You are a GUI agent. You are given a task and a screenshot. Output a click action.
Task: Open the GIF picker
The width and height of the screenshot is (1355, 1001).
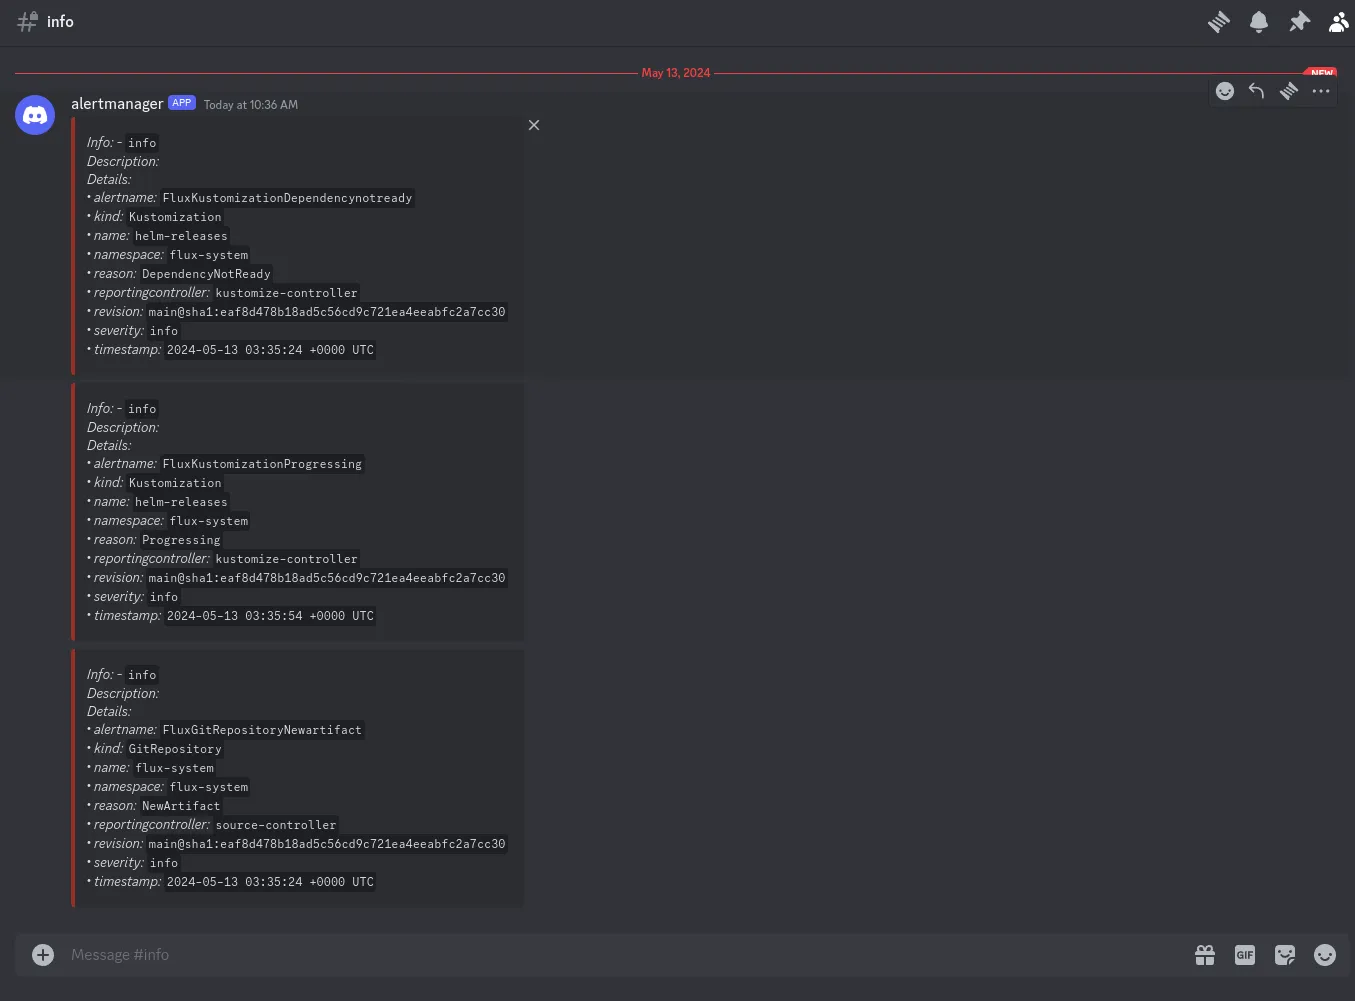coord(1245,955)
